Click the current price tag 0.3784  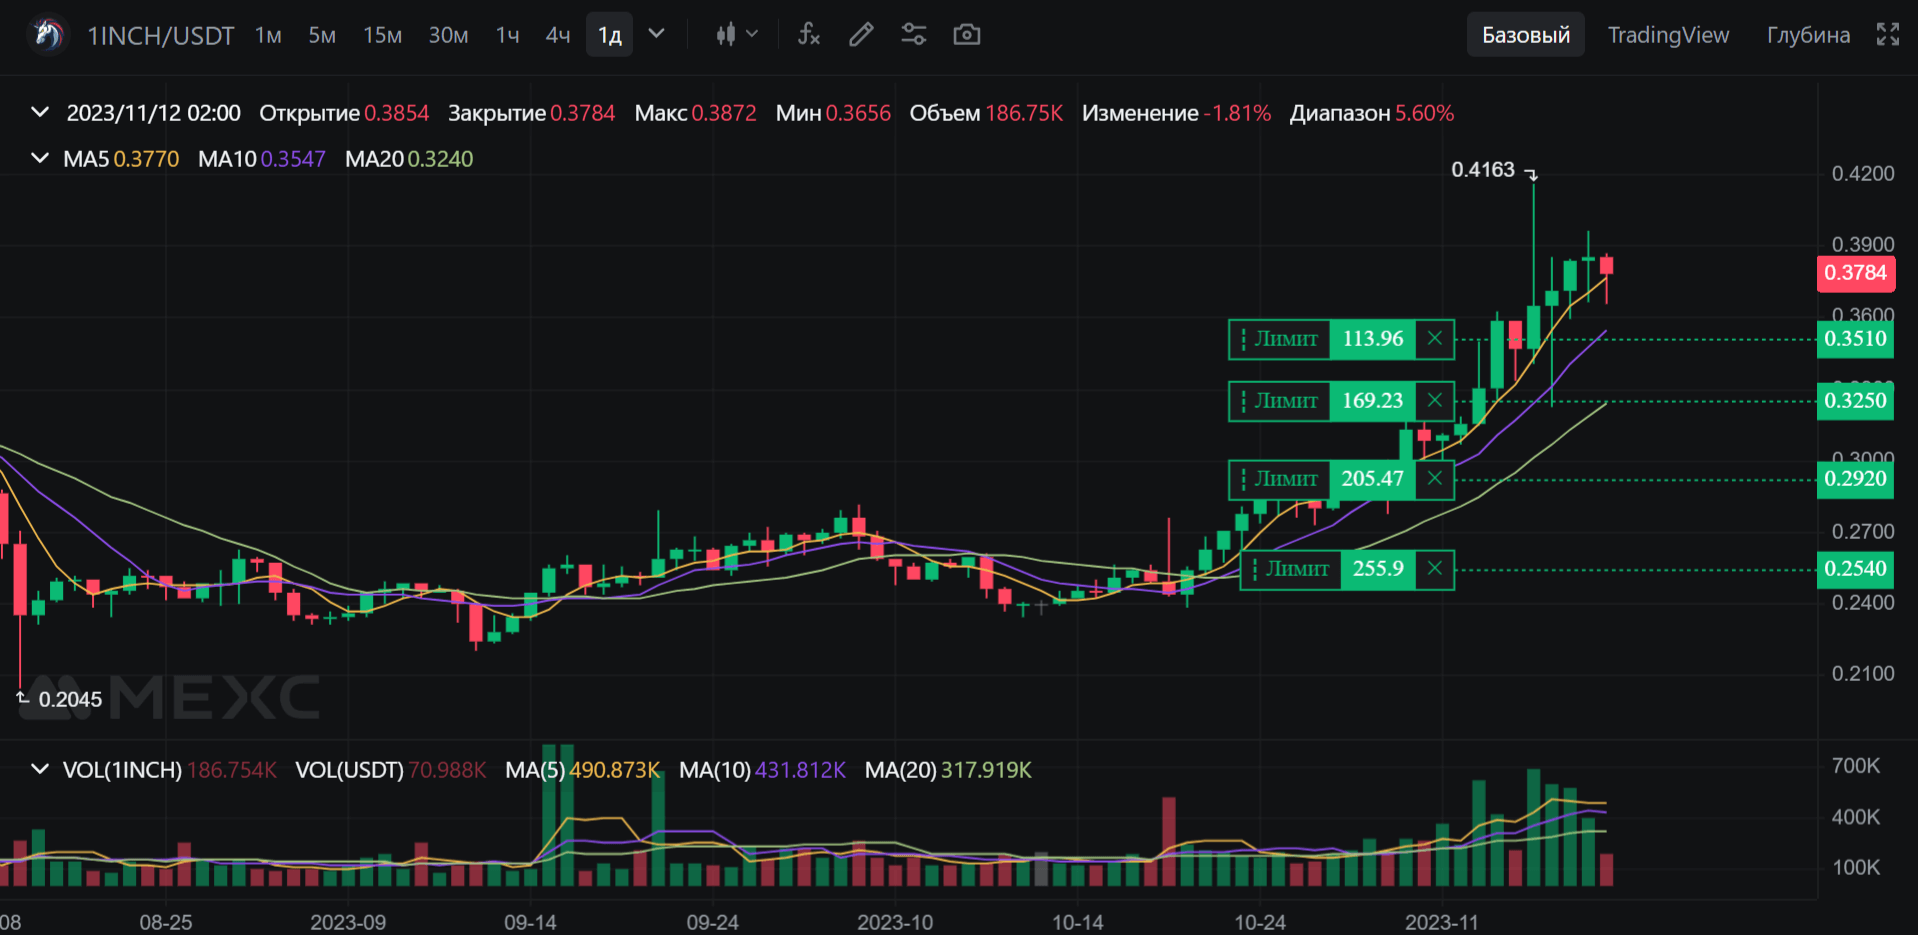(1856, 273)
